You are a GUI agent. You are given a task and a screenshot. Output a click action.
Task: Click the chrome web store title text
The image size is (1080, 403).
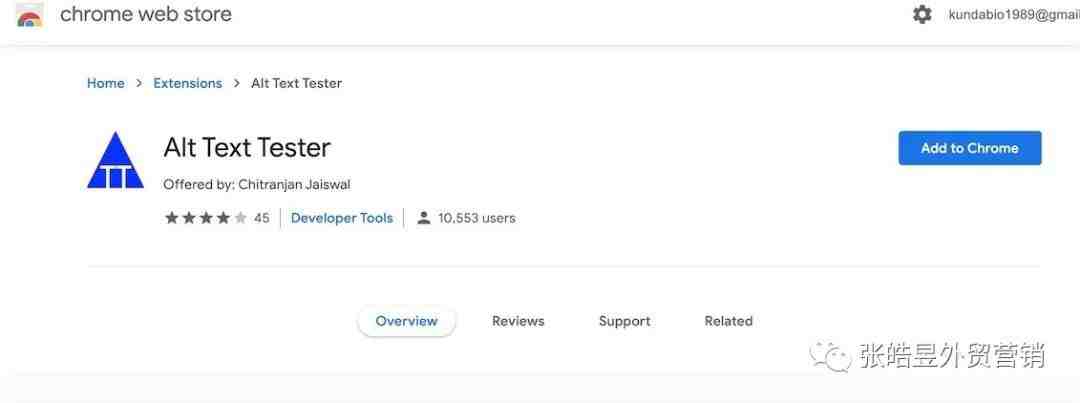146,14
